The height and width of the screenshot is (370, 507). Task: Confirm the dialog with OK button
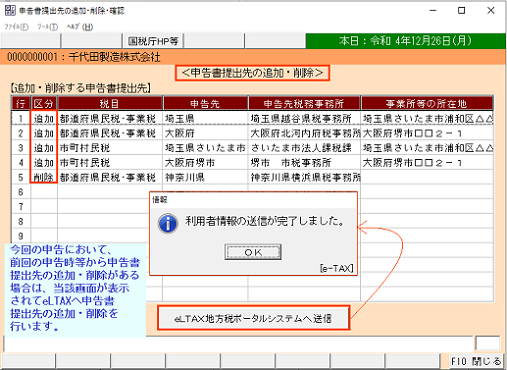pos(253,252)
